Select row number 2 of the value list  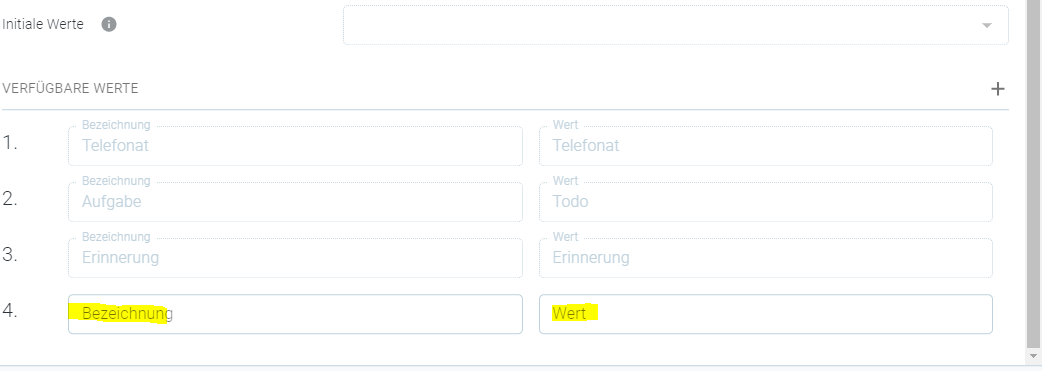10,199
